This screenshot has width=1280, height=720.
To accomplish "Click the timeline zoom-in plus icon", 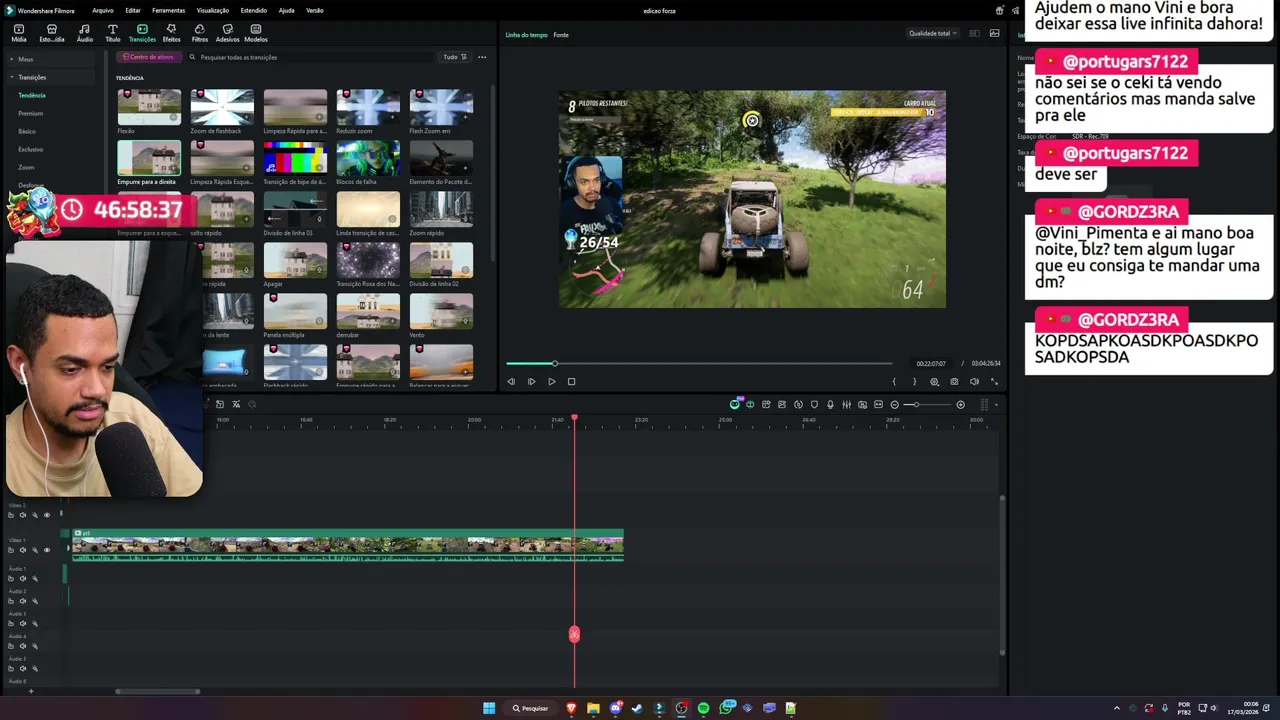I will pos(960,404).
